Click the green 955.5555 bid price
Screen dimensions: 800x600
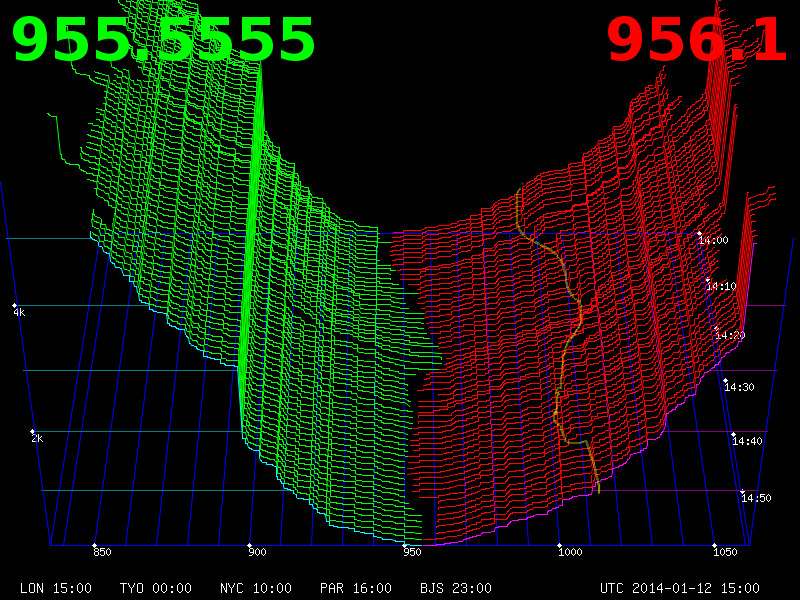(x=163, y=42)
